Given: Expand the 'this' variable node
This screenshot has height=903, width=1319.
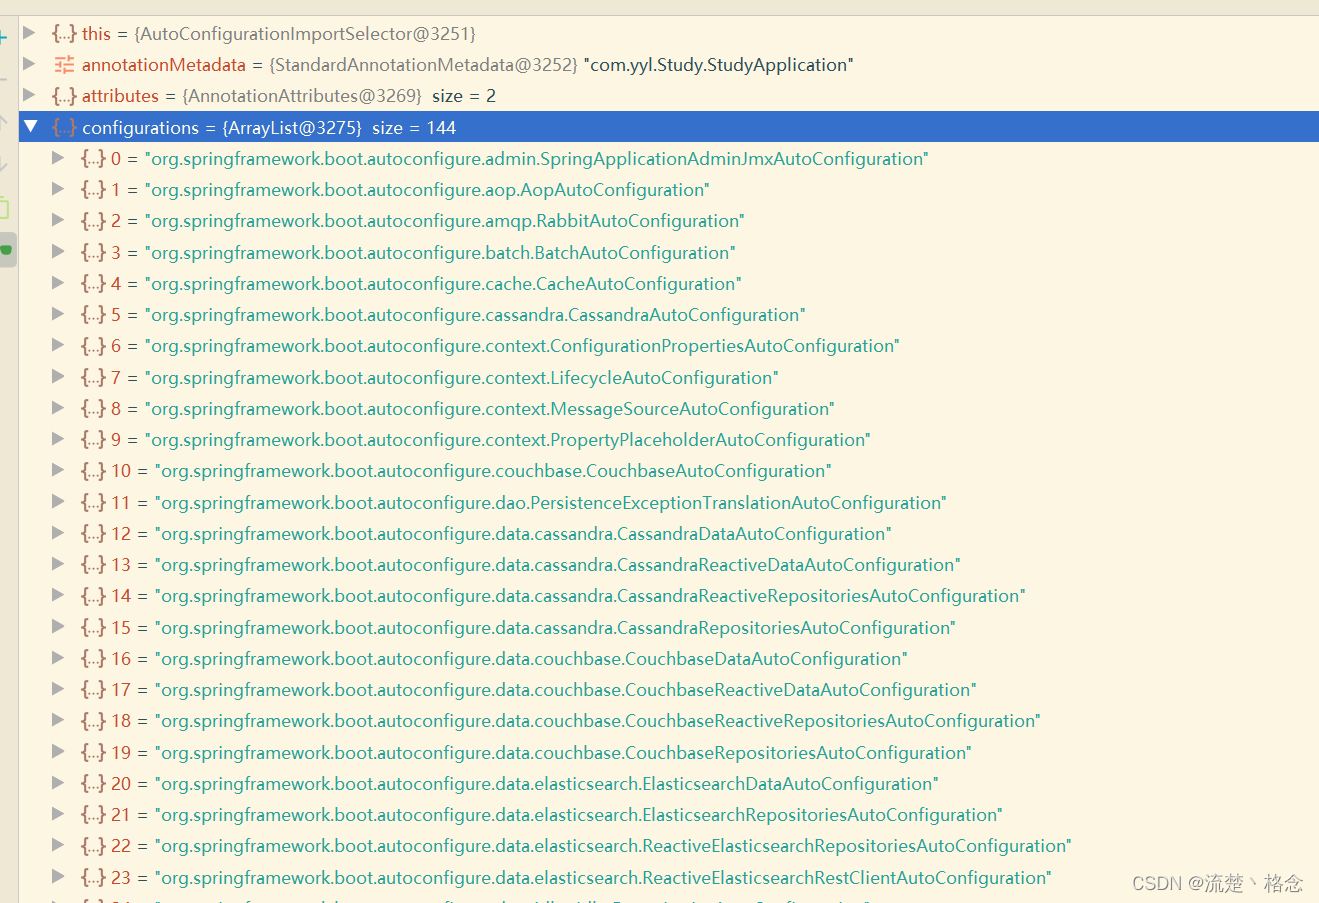Looking at the screenshot, I should tap(29, 33).
